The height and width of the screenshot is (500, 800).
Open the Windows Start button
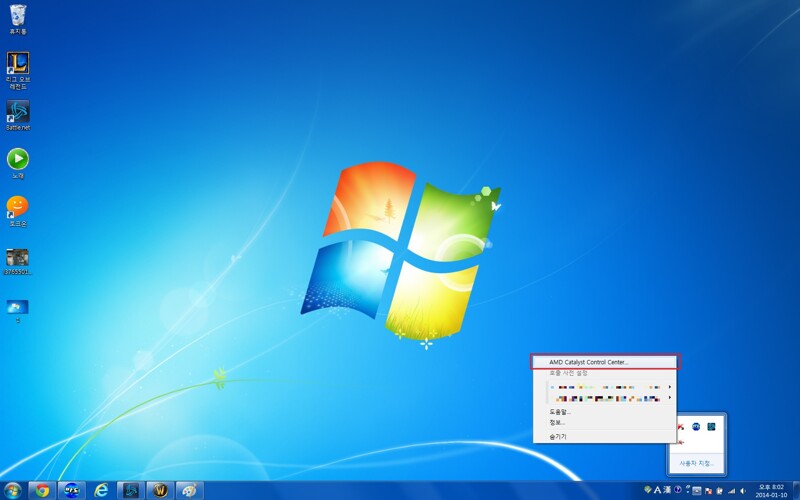pos(12,491)
